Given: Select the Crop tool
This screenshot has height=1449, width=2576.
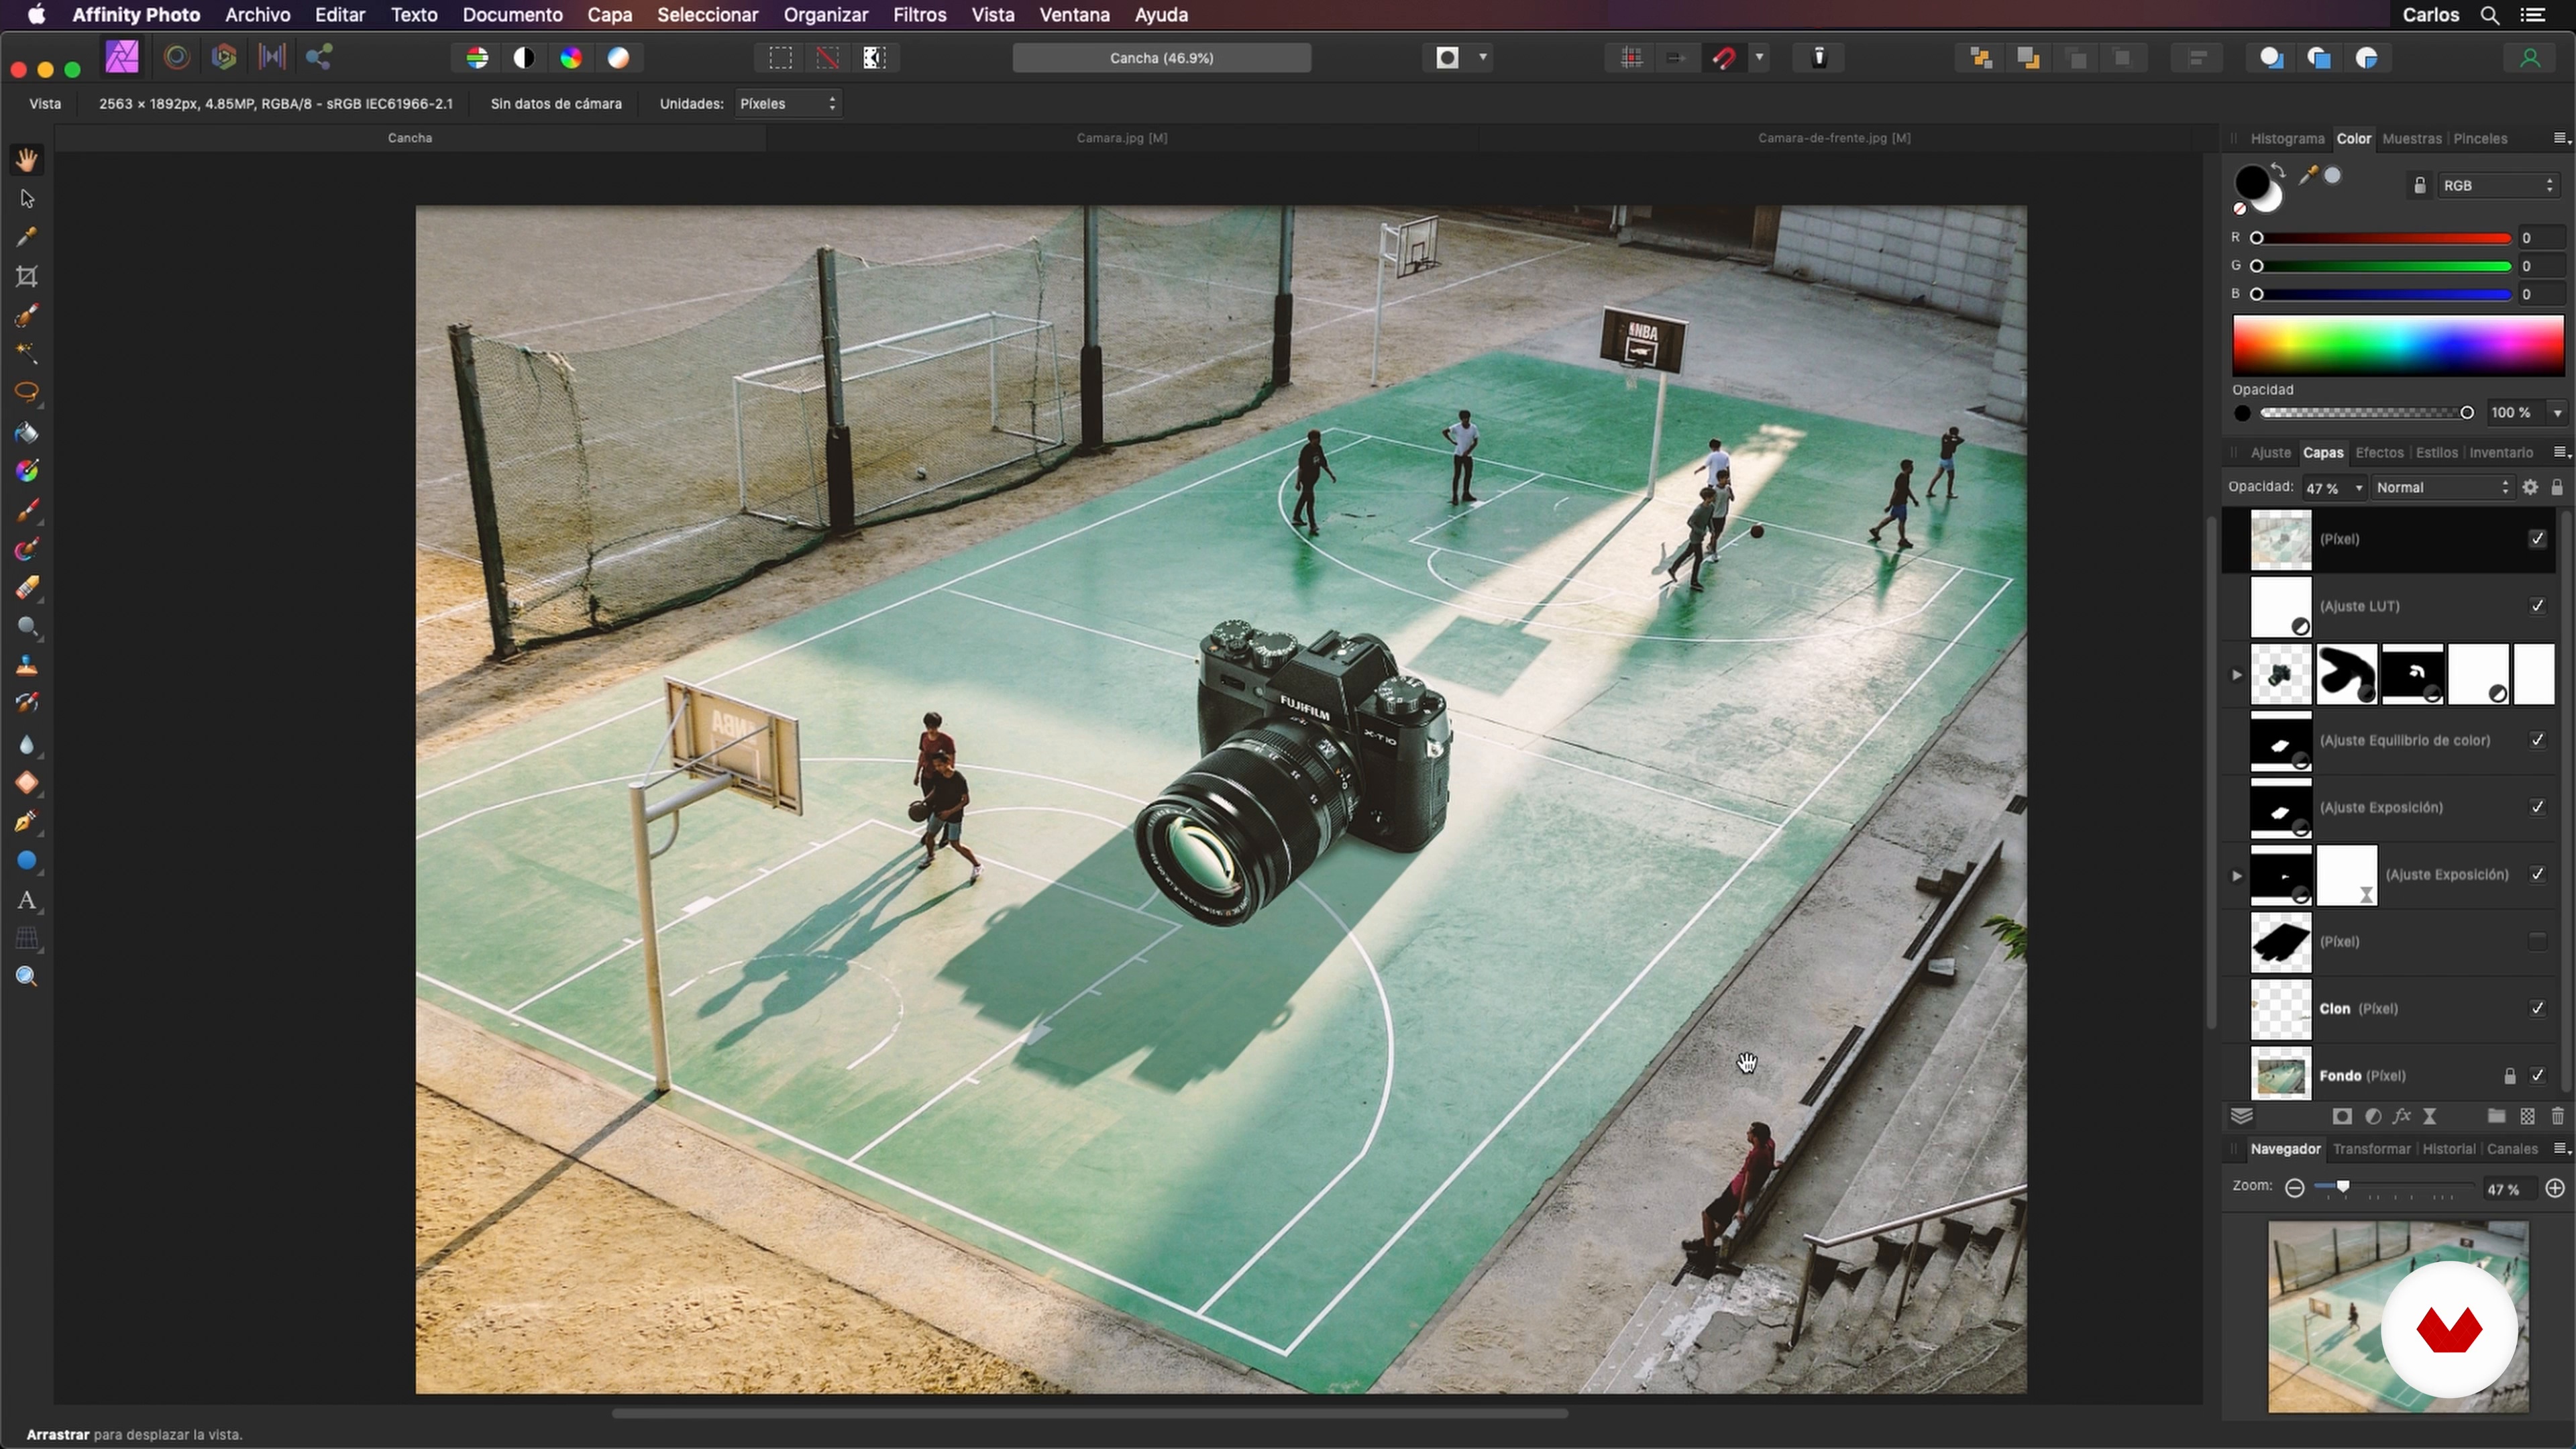Looking at the screenshot, I should pos(27,276).
